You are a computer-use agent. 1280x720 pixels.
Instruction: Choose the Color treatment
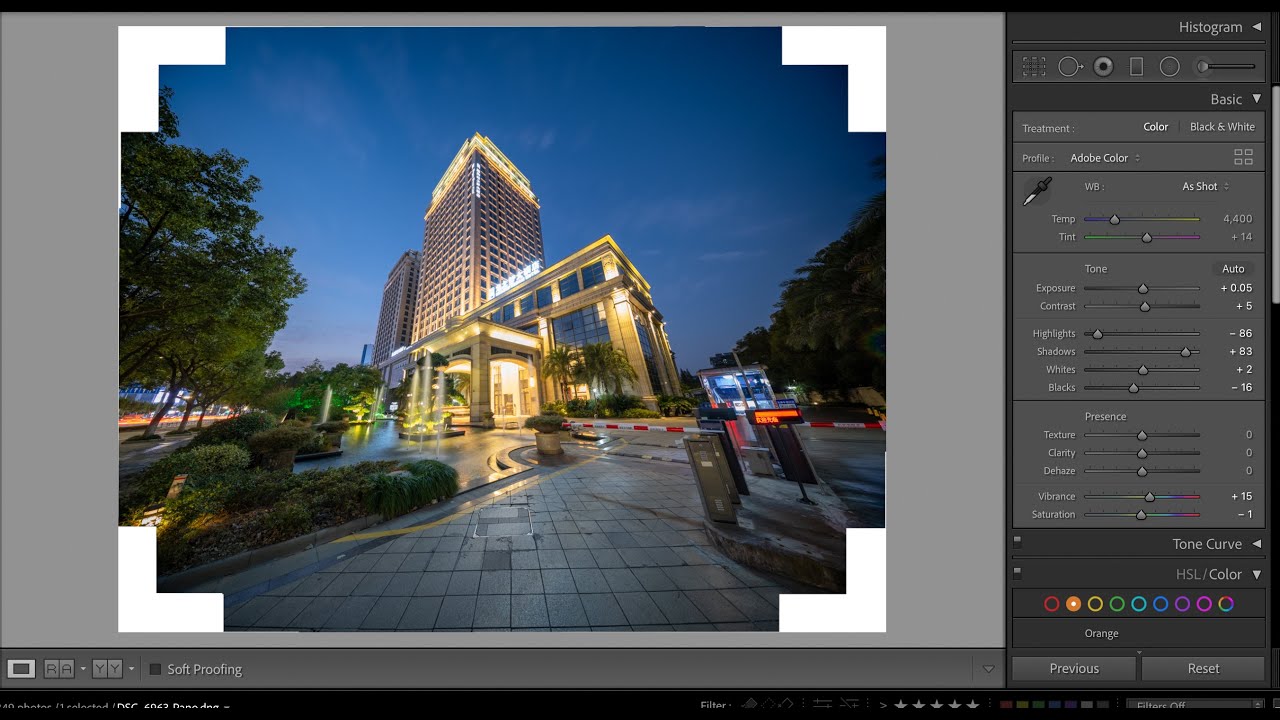pos(1156,127)
